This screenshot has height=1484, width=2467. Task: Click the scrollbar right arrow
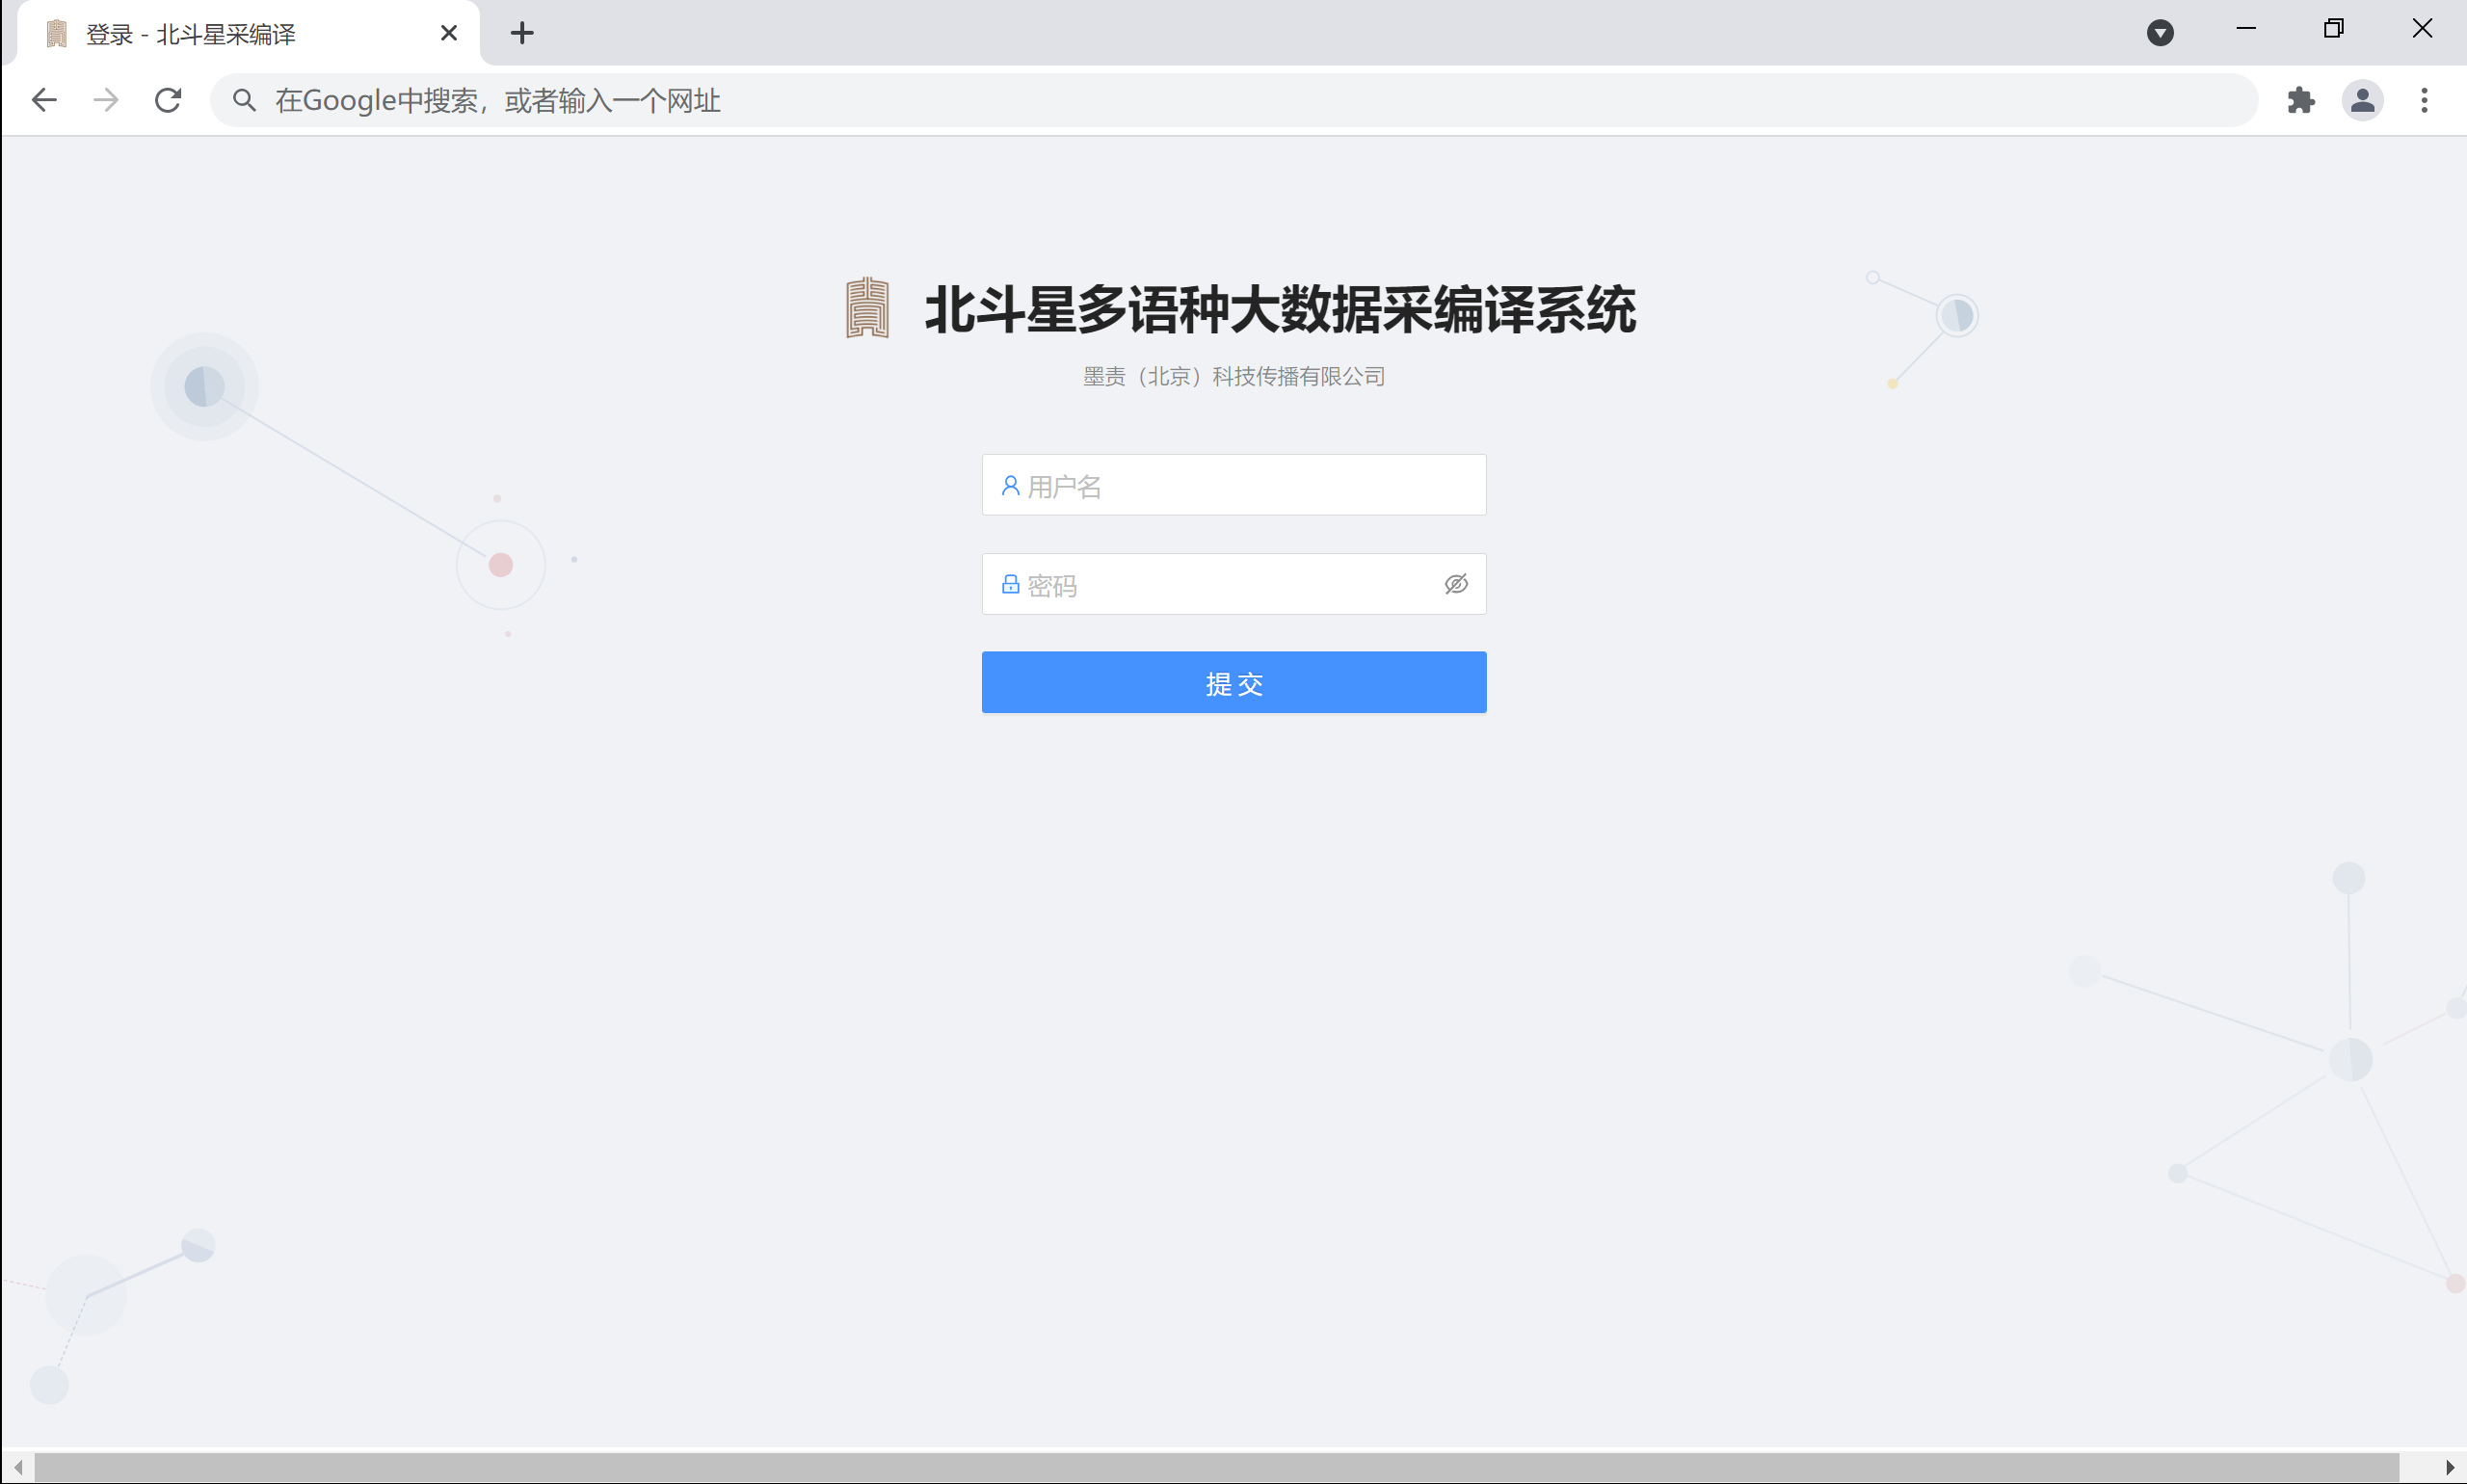pos(2449,1468)
